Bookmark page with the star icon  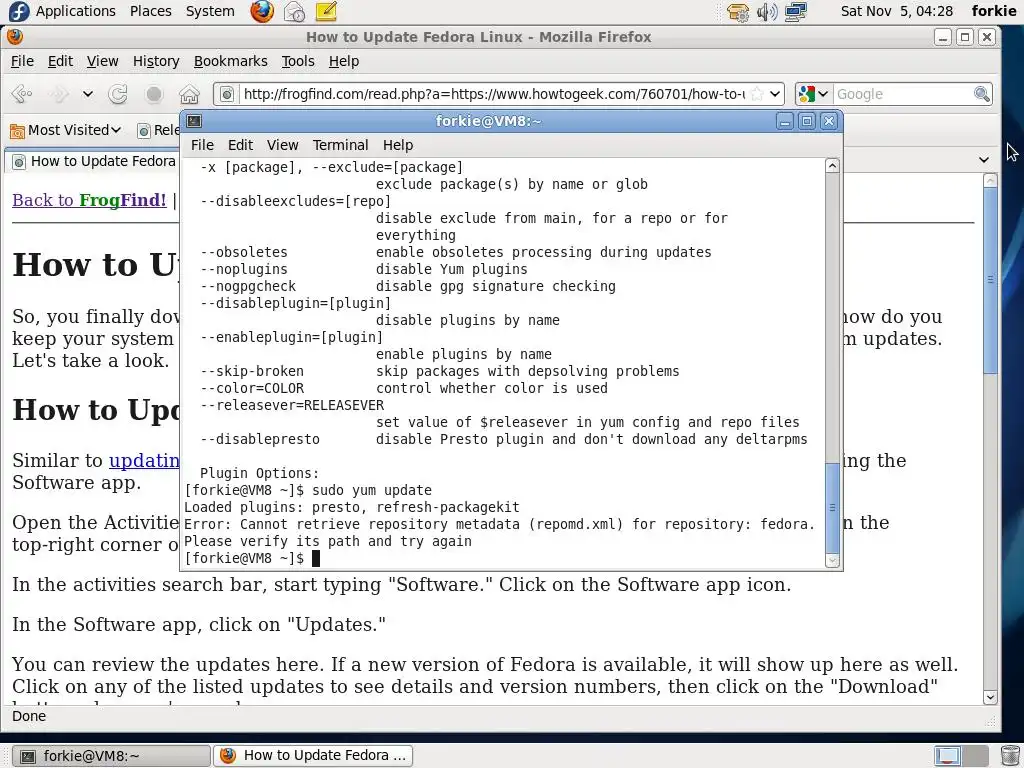tap(757, 94)
